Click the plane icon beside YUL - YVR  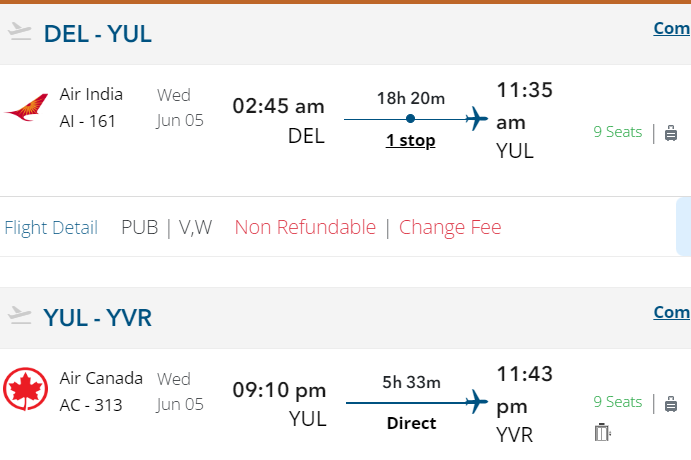click(x=20, y=316)
